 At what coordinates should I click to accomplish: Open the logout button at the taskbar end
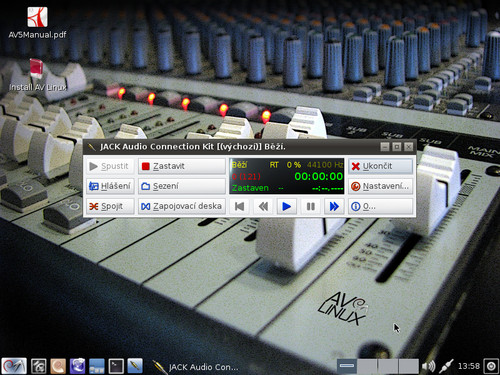coord(491,366)
